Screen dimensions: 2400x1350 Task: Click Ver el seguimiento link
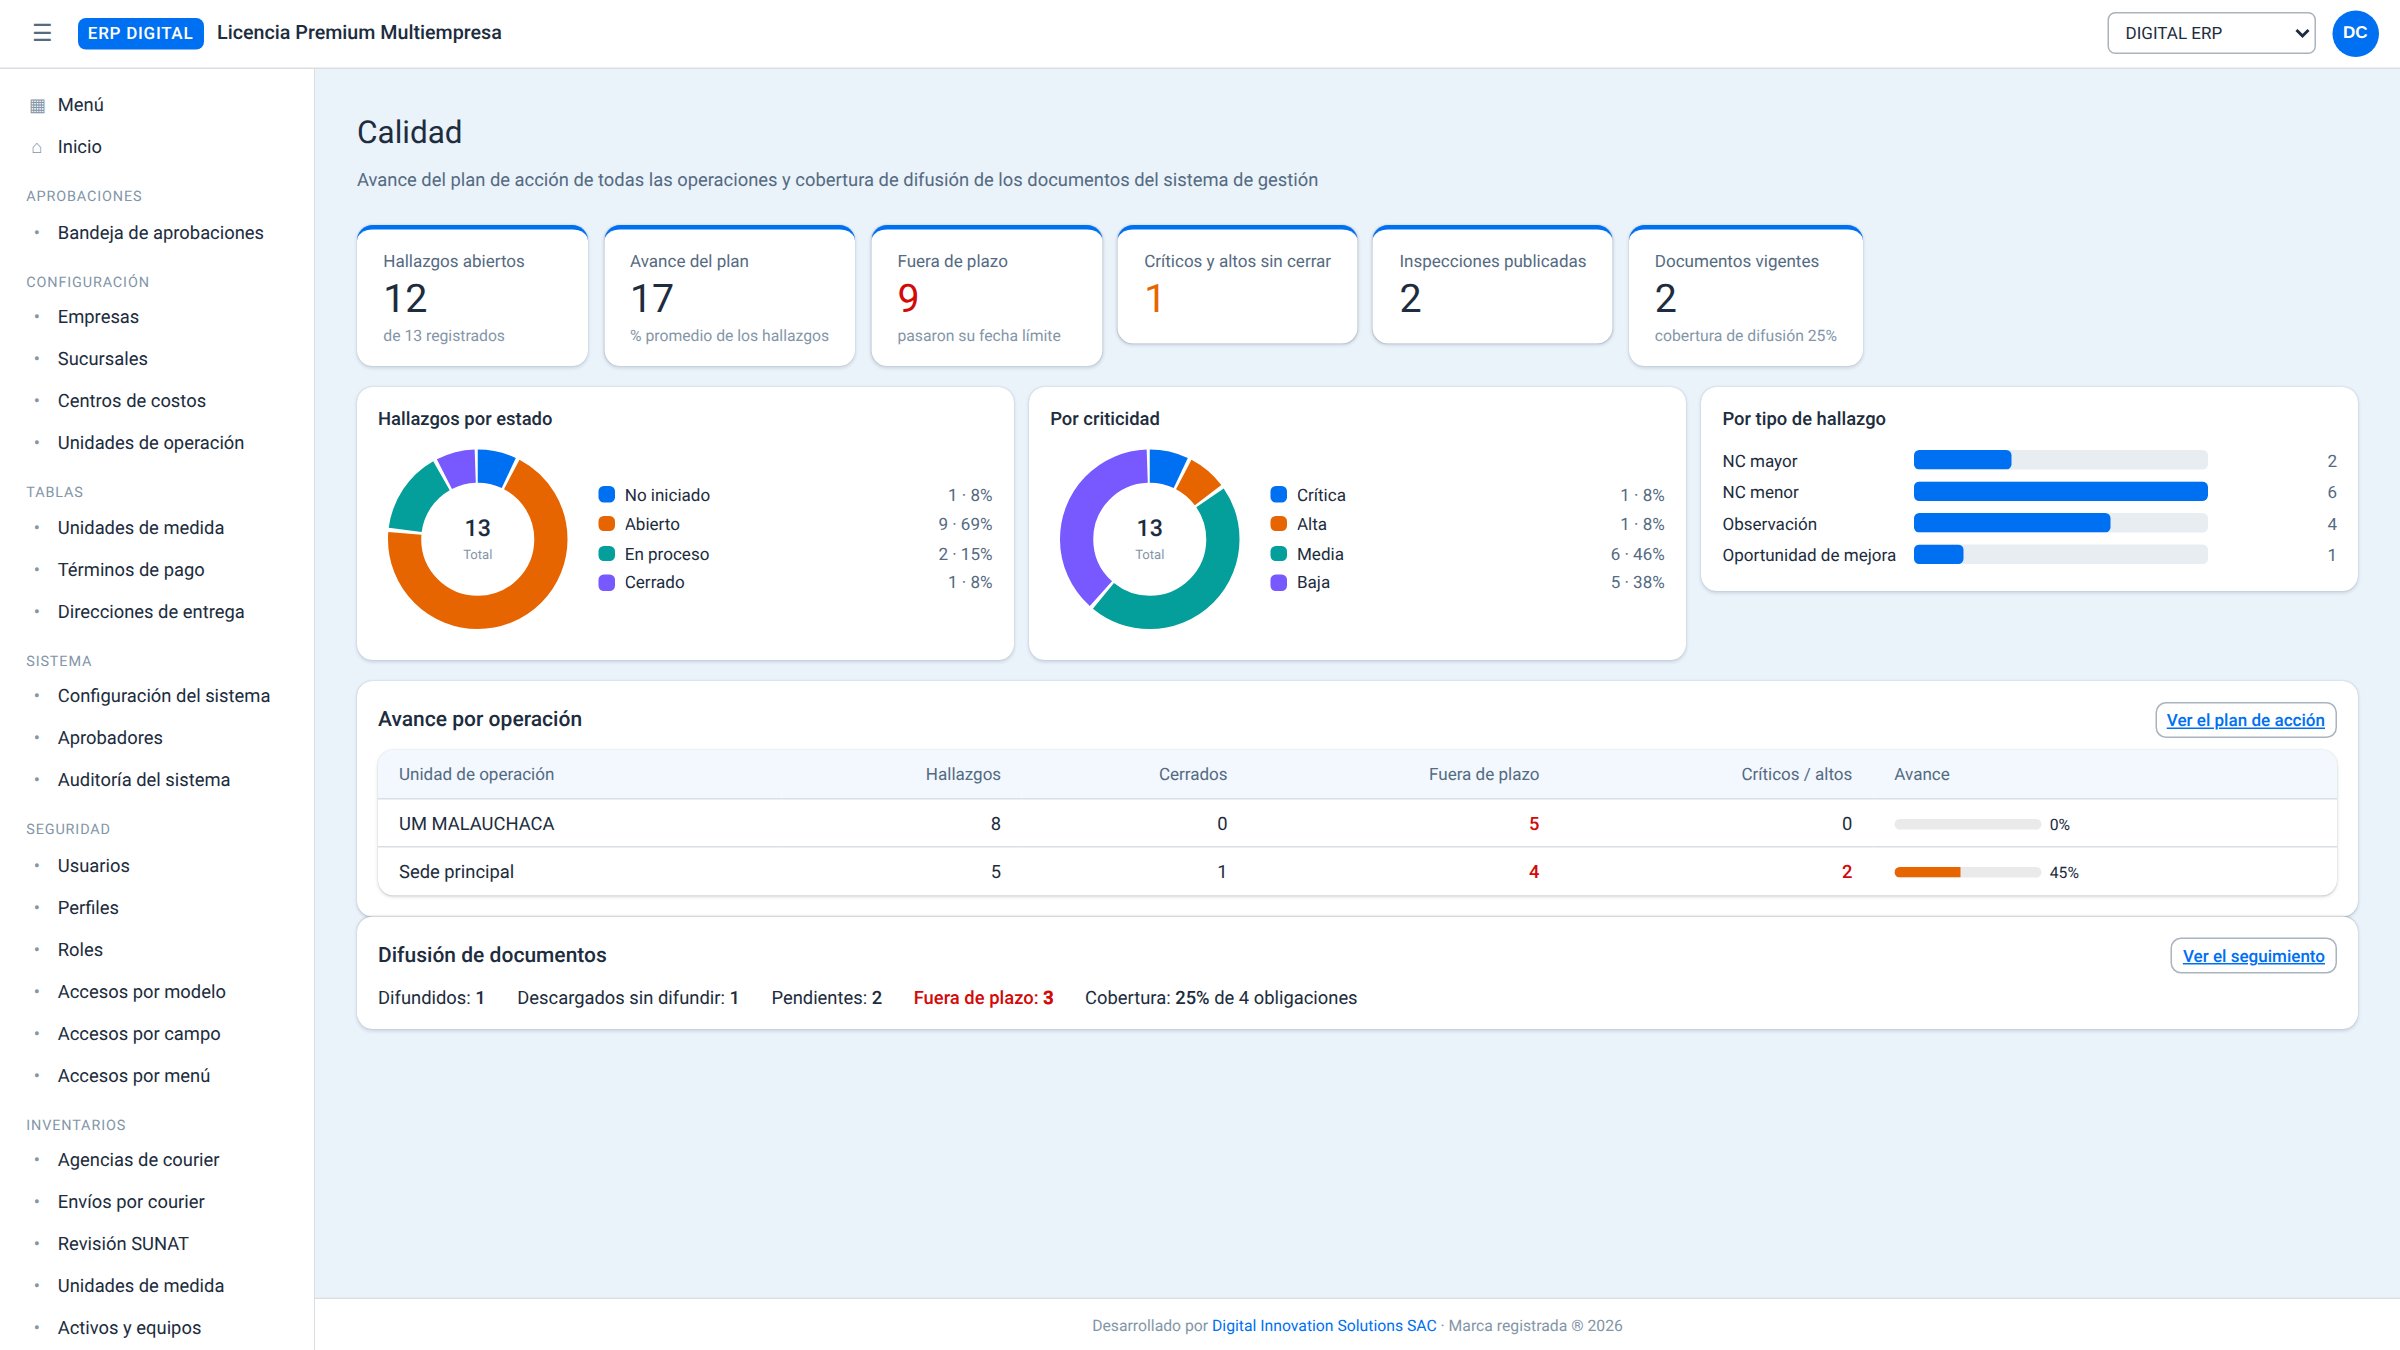tap(2253, 956)
